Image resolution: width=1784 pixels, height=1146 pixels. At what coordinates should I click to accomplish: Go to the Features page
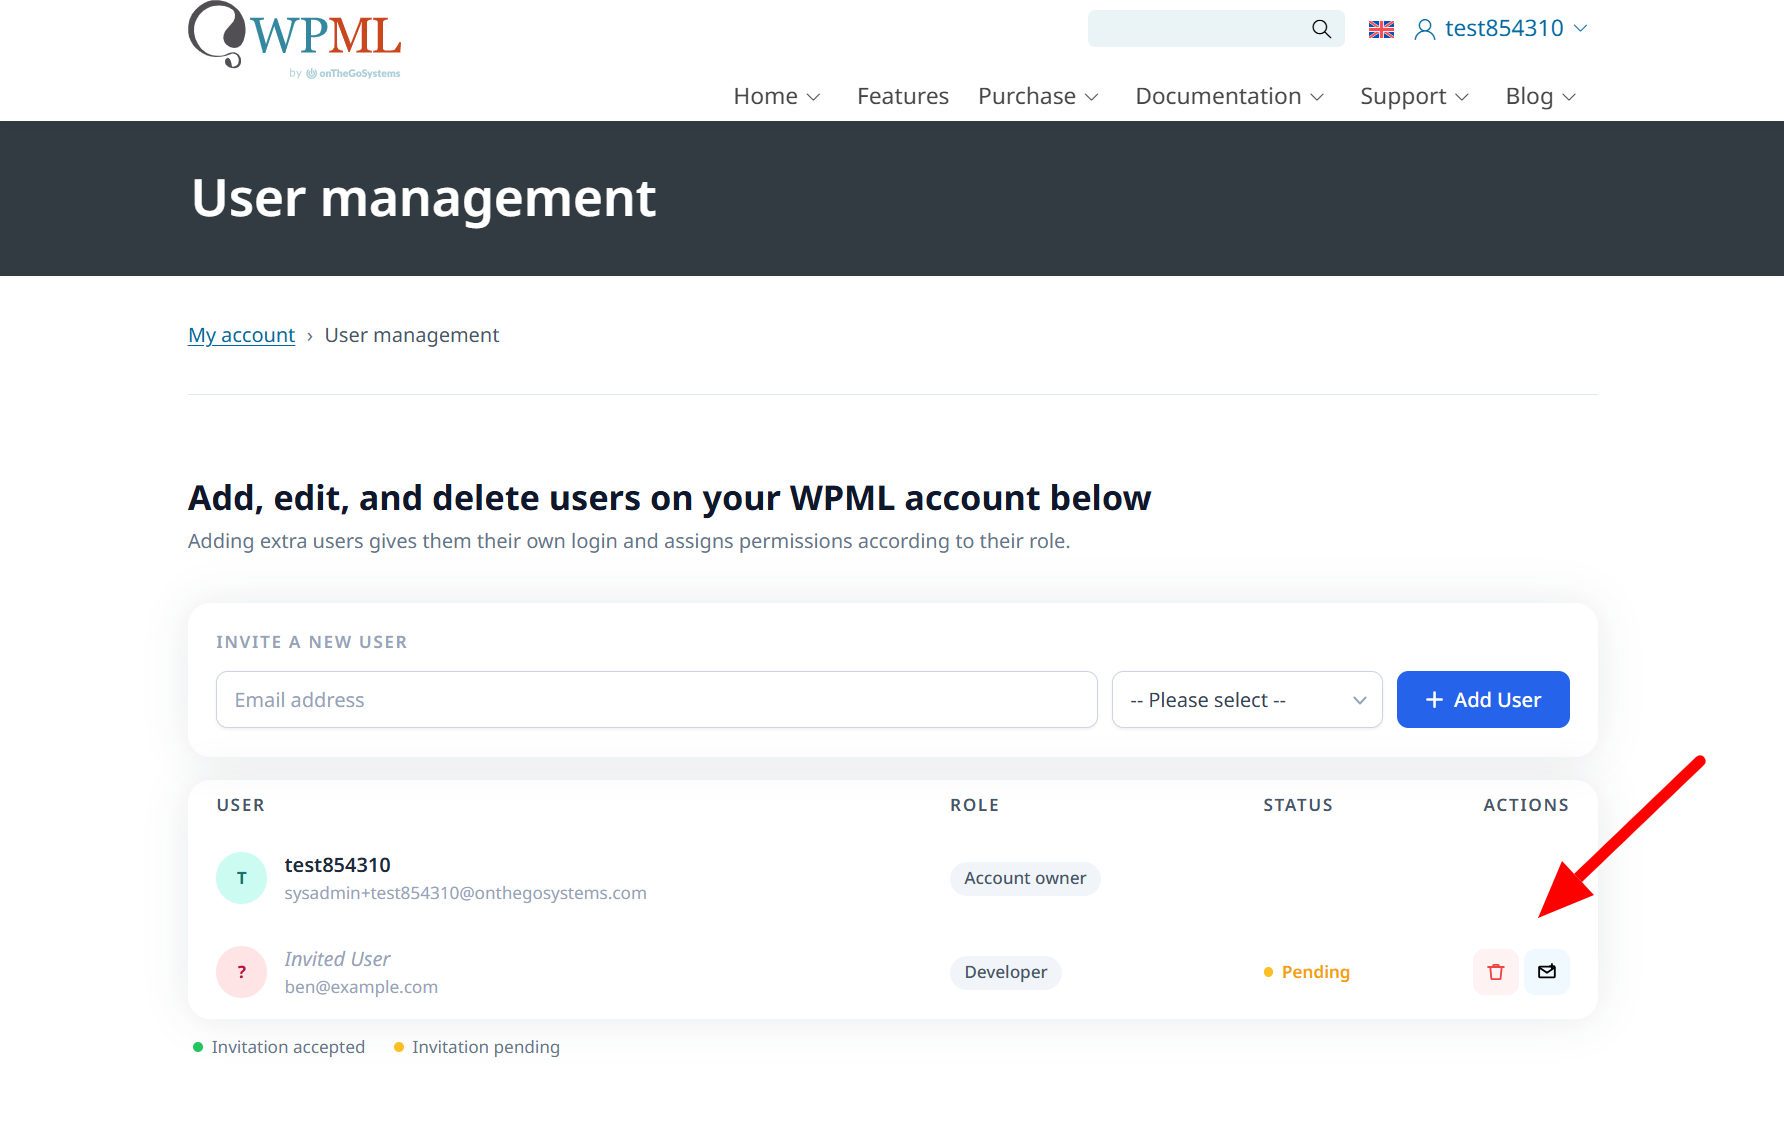coord(903,96)
